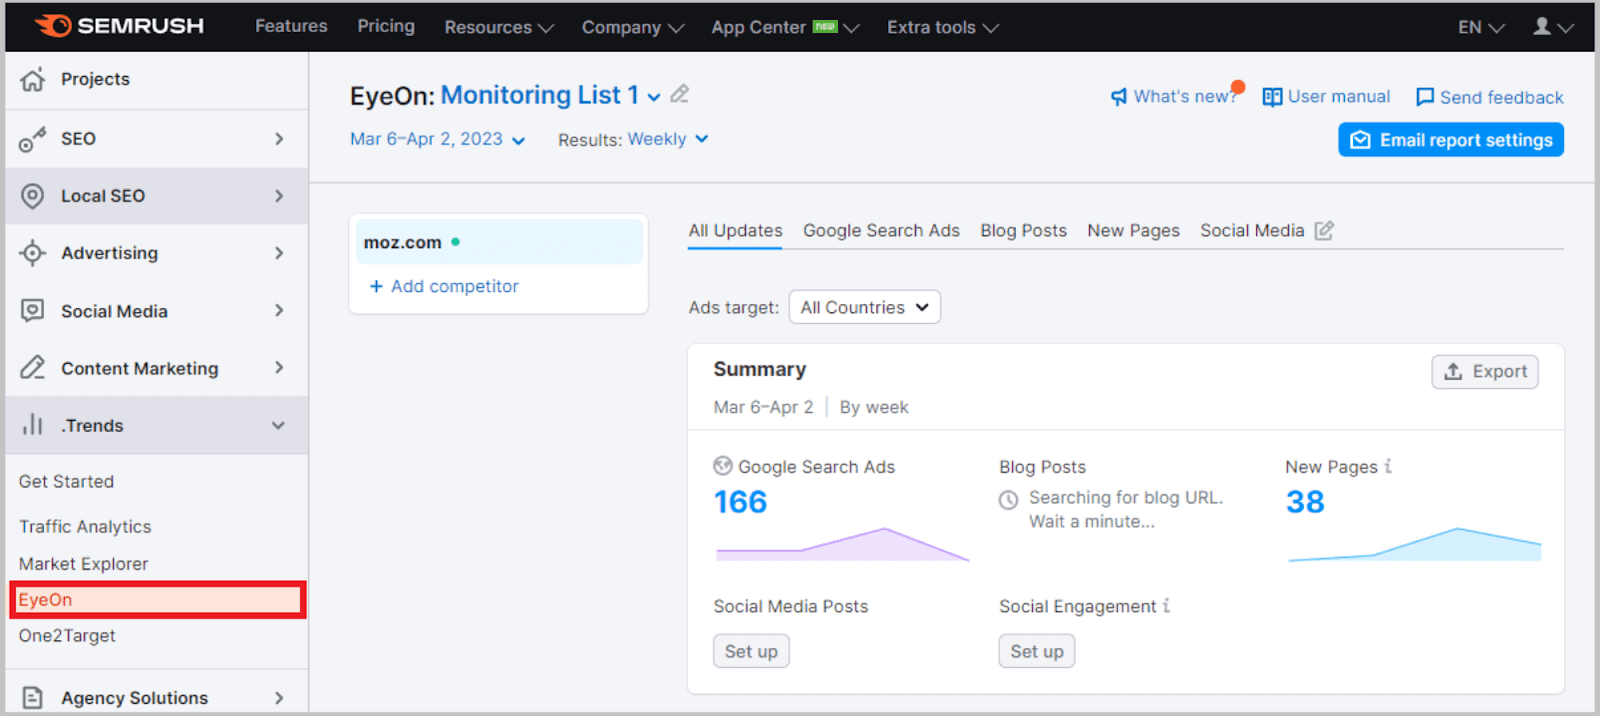Click the user account profile icon
The height and width of the screenshot is (716, 1600).
coord(1543,26)
